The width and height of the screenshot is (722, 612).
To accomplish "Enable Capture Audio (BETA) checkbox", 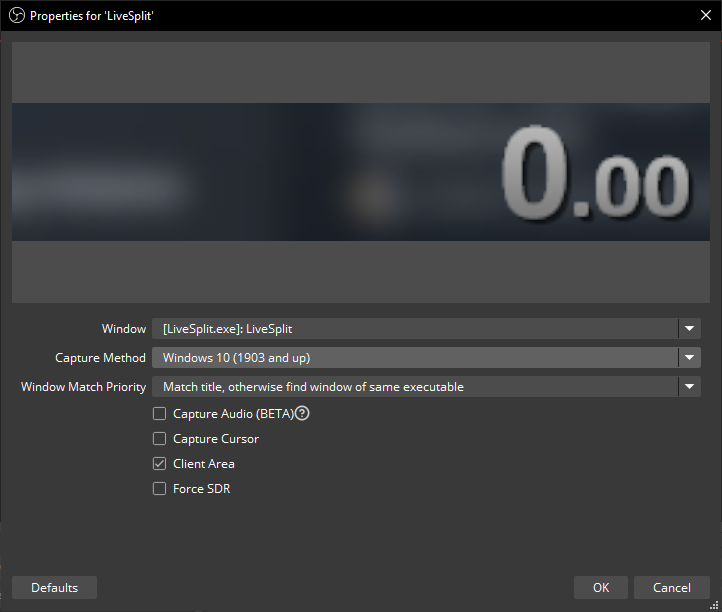I will [x=159, y=414].
